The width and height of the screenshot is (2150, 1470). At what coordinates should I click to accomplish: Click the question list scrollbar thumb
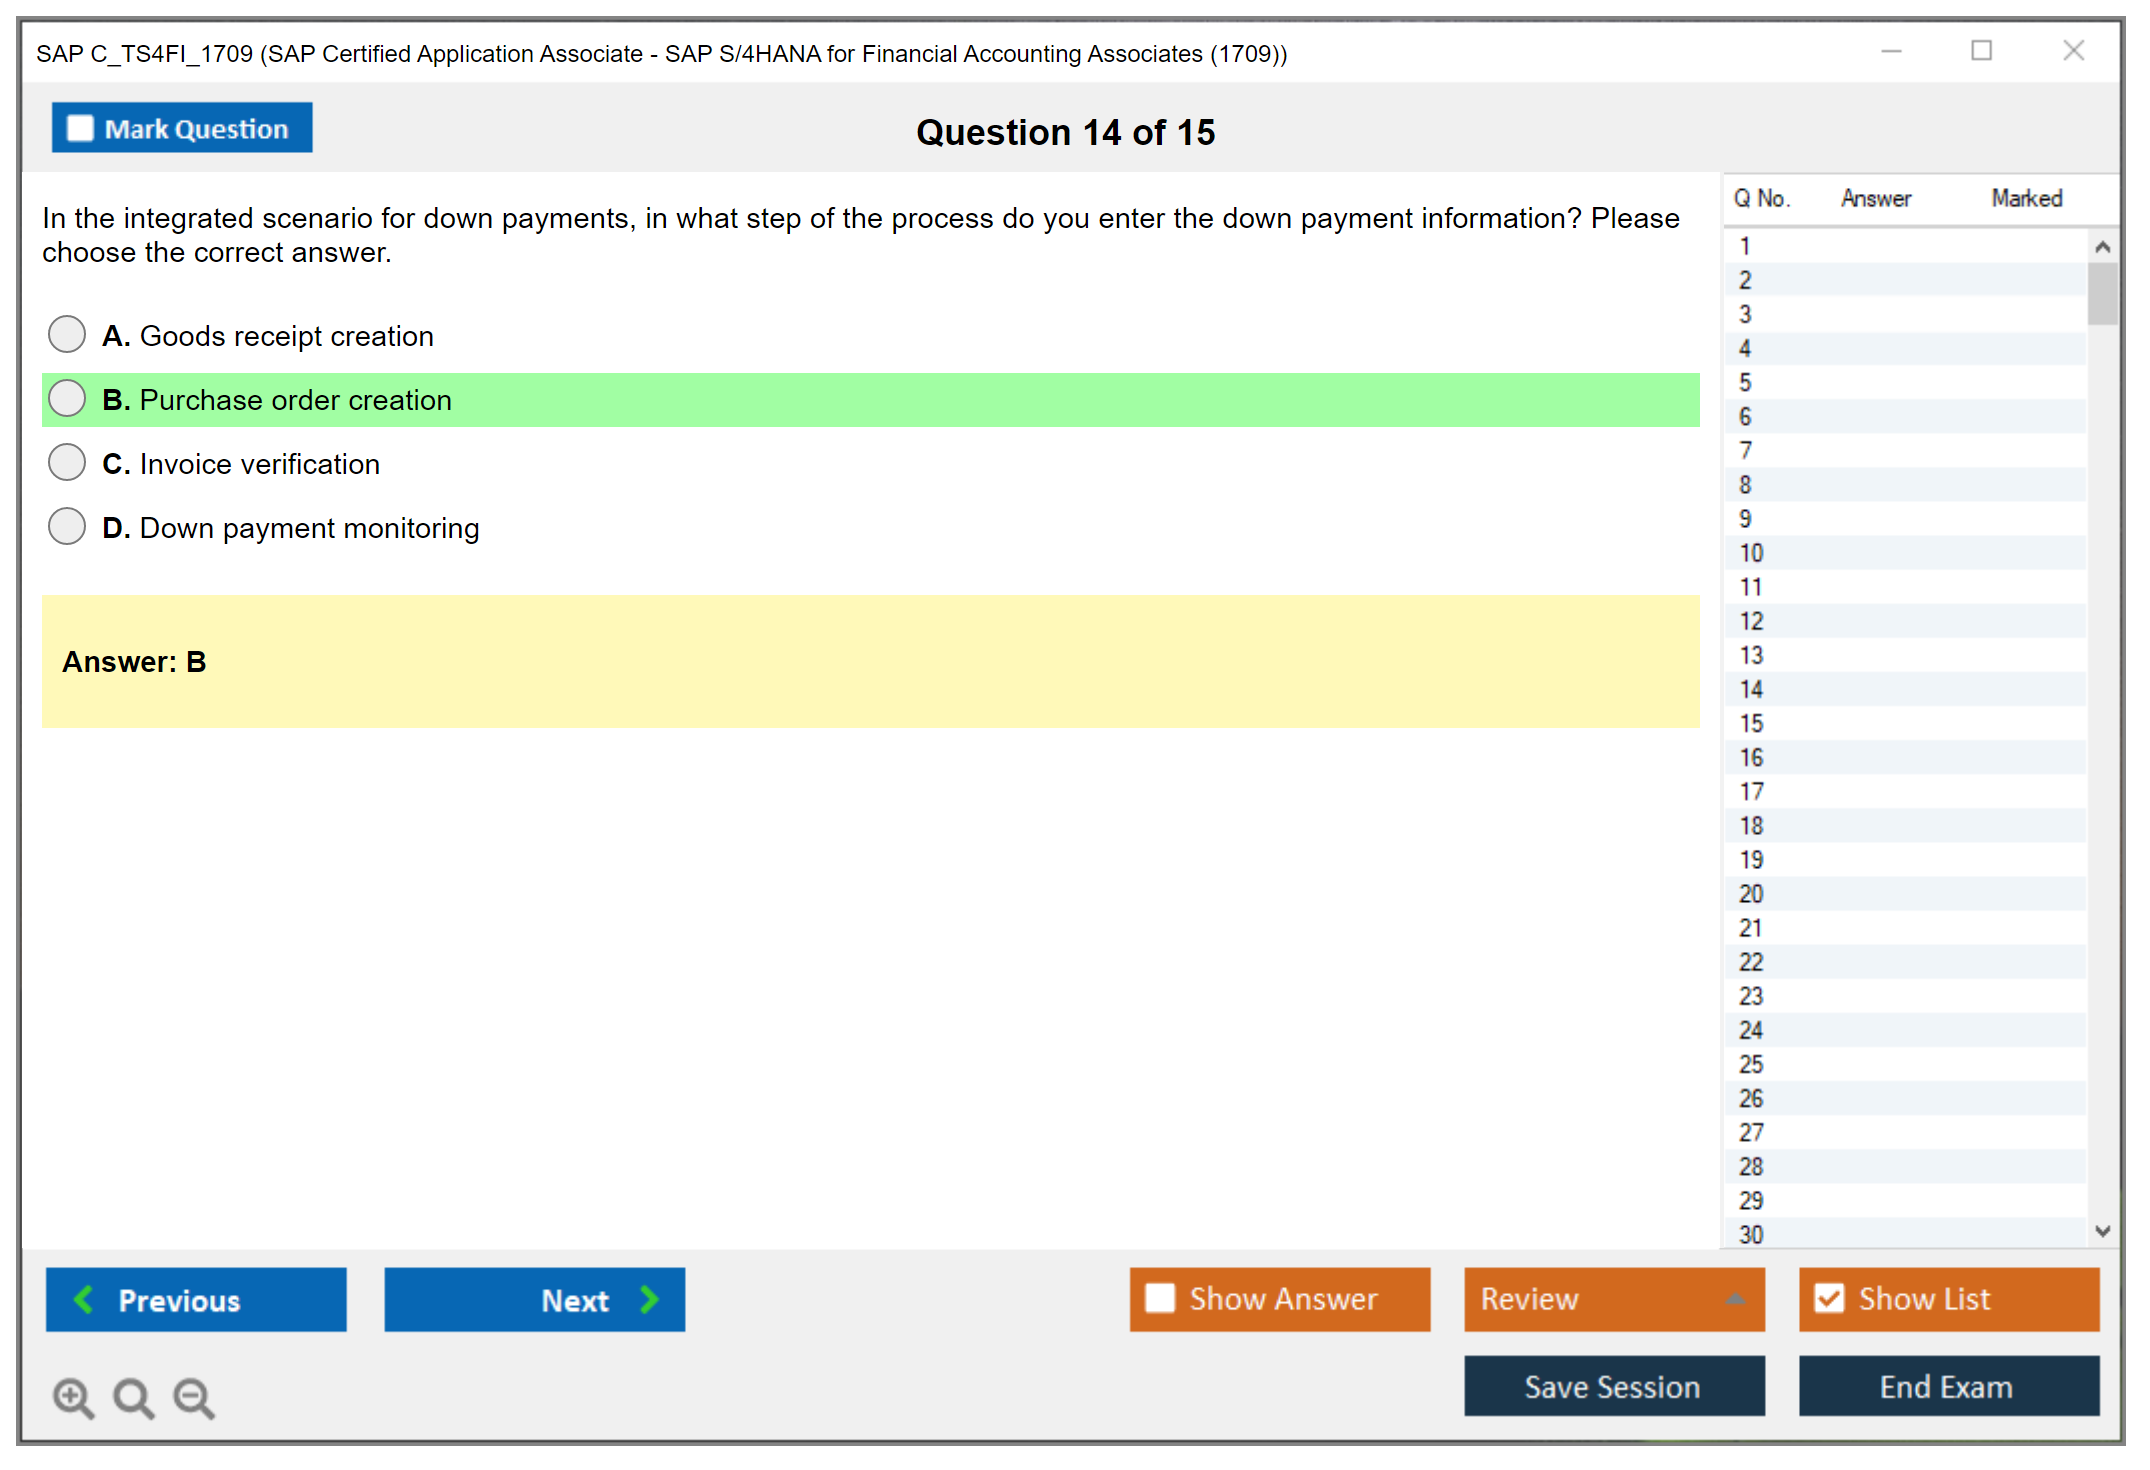pyautogui.click(x=2102, y=293)
